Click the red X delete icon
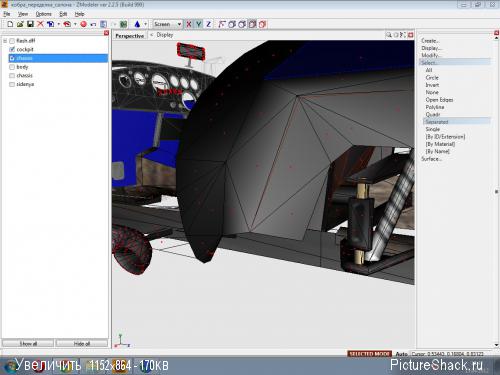 [x=40, y=24]
